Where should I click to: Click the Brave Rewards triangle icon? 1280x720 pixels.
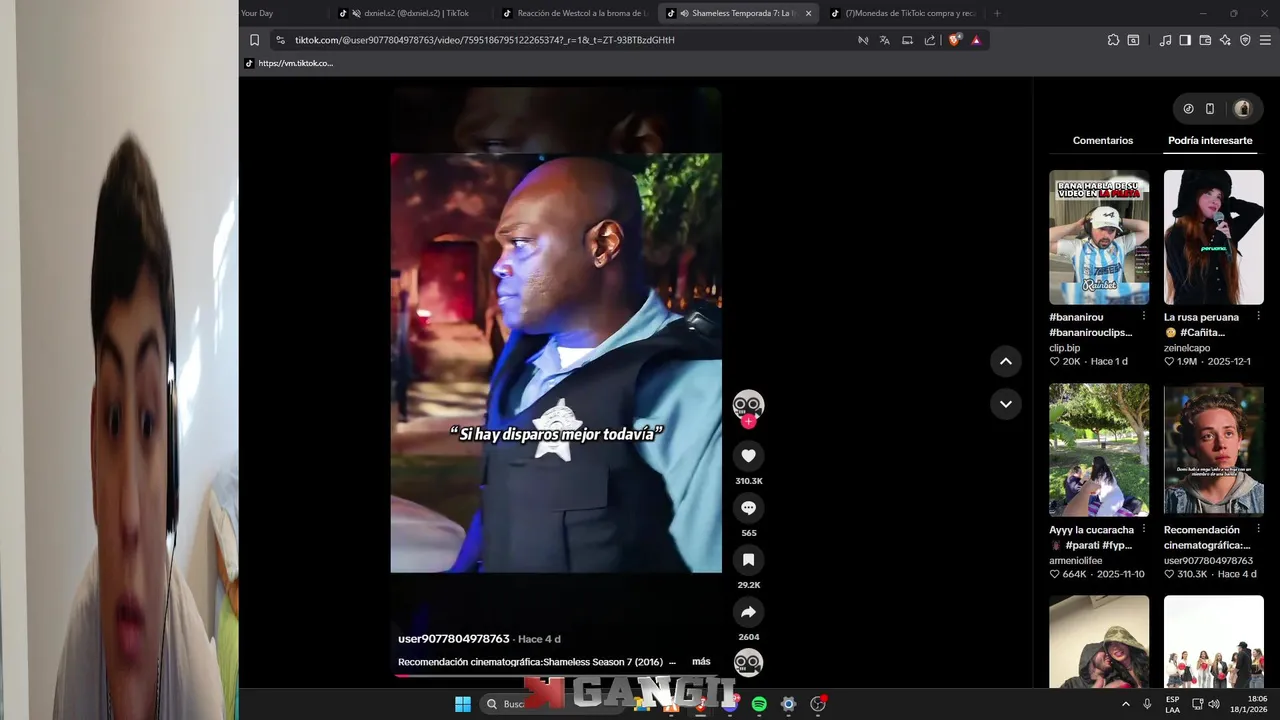click(976, 40)
